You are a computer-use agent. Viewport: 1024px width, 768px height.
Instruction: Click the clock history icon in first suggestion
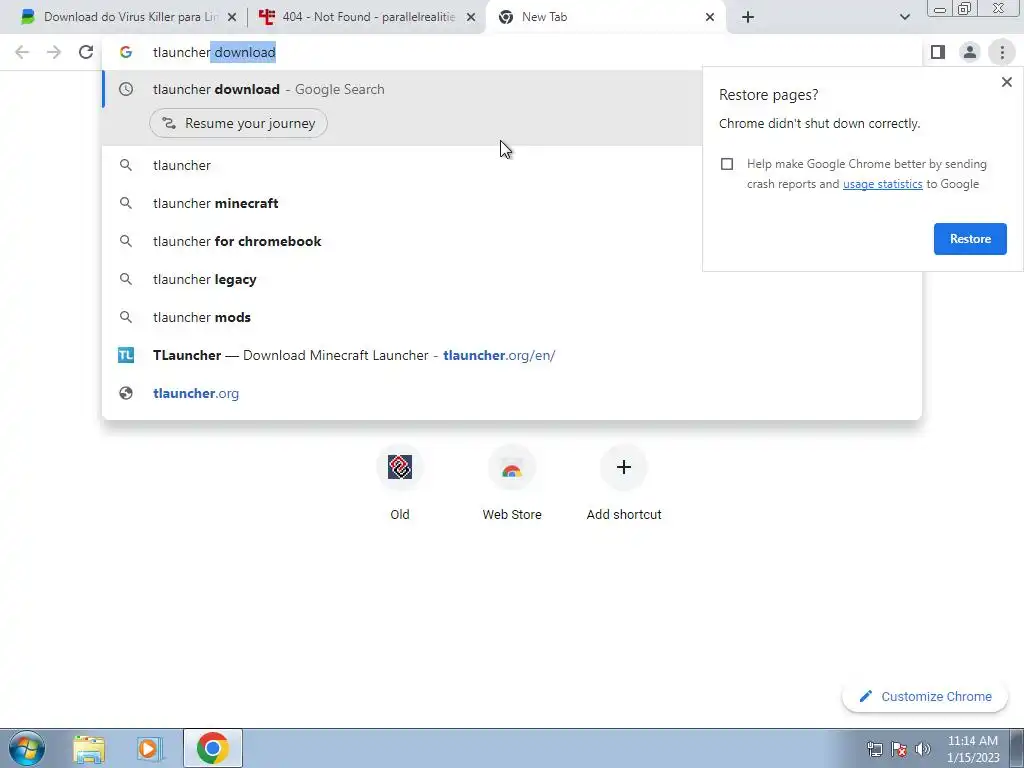click(x=126, y=89)
